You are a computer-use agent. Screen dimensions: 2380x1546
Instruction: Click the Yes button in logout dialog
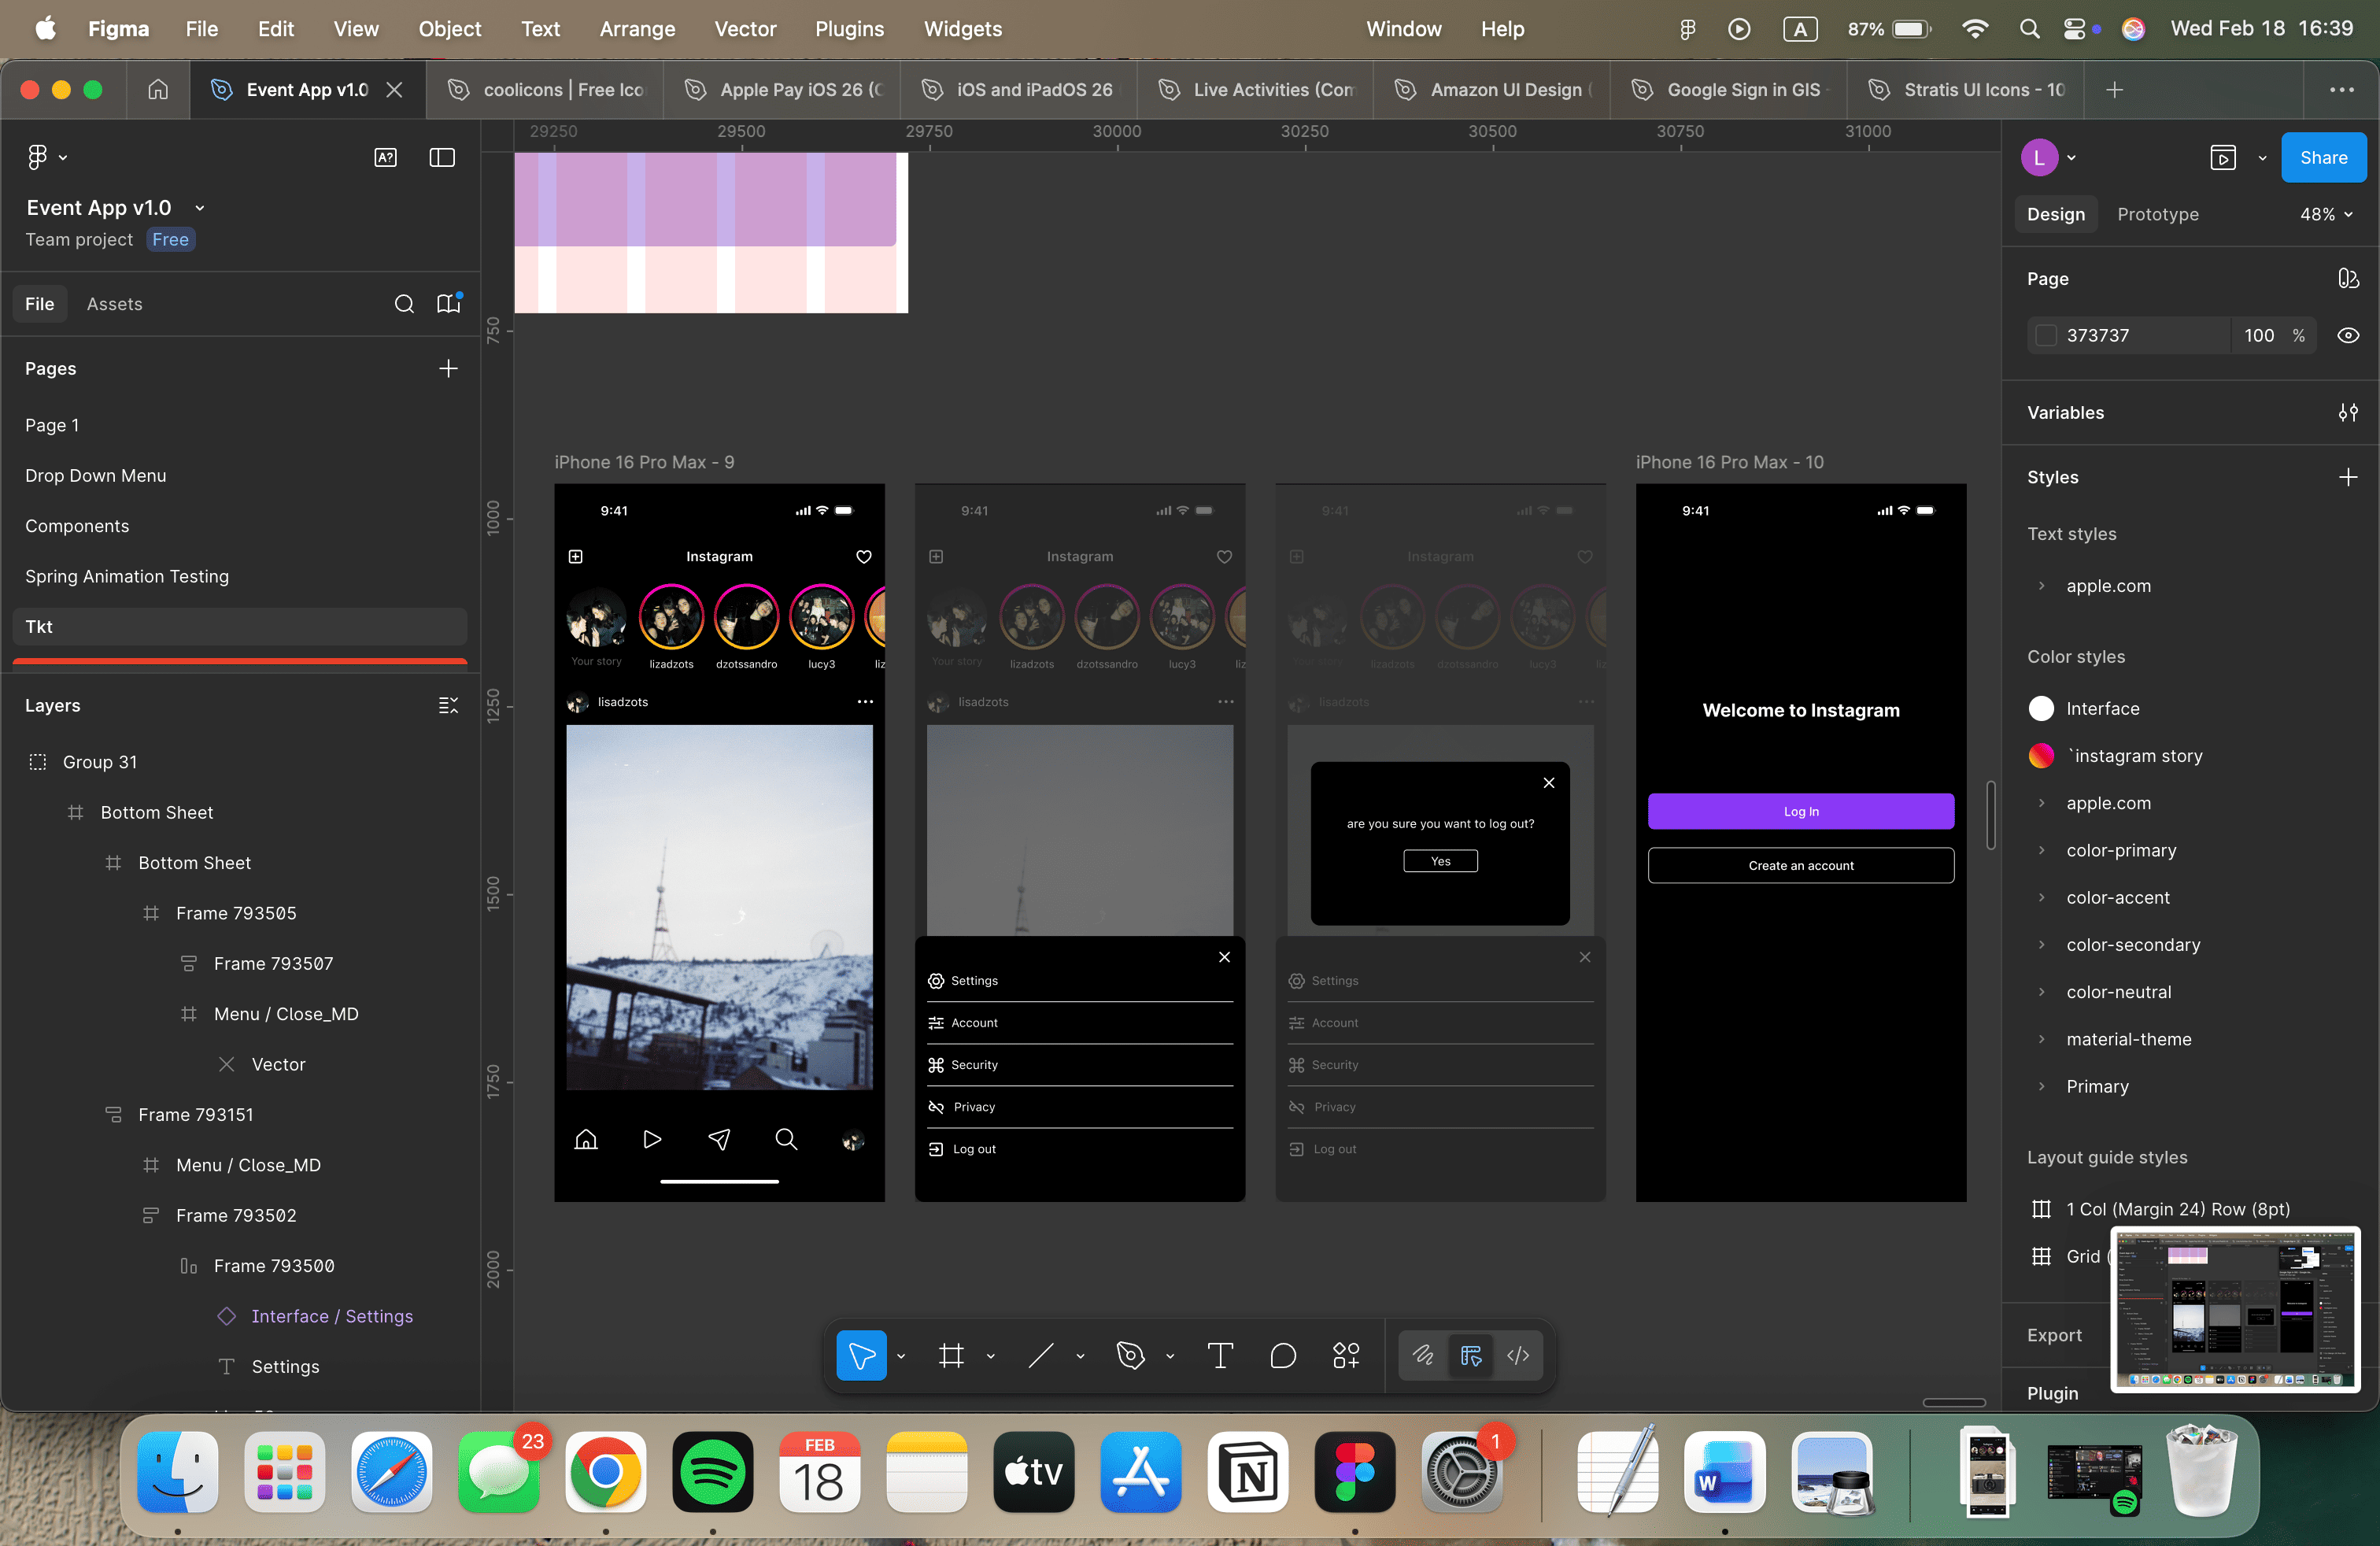1440,861
